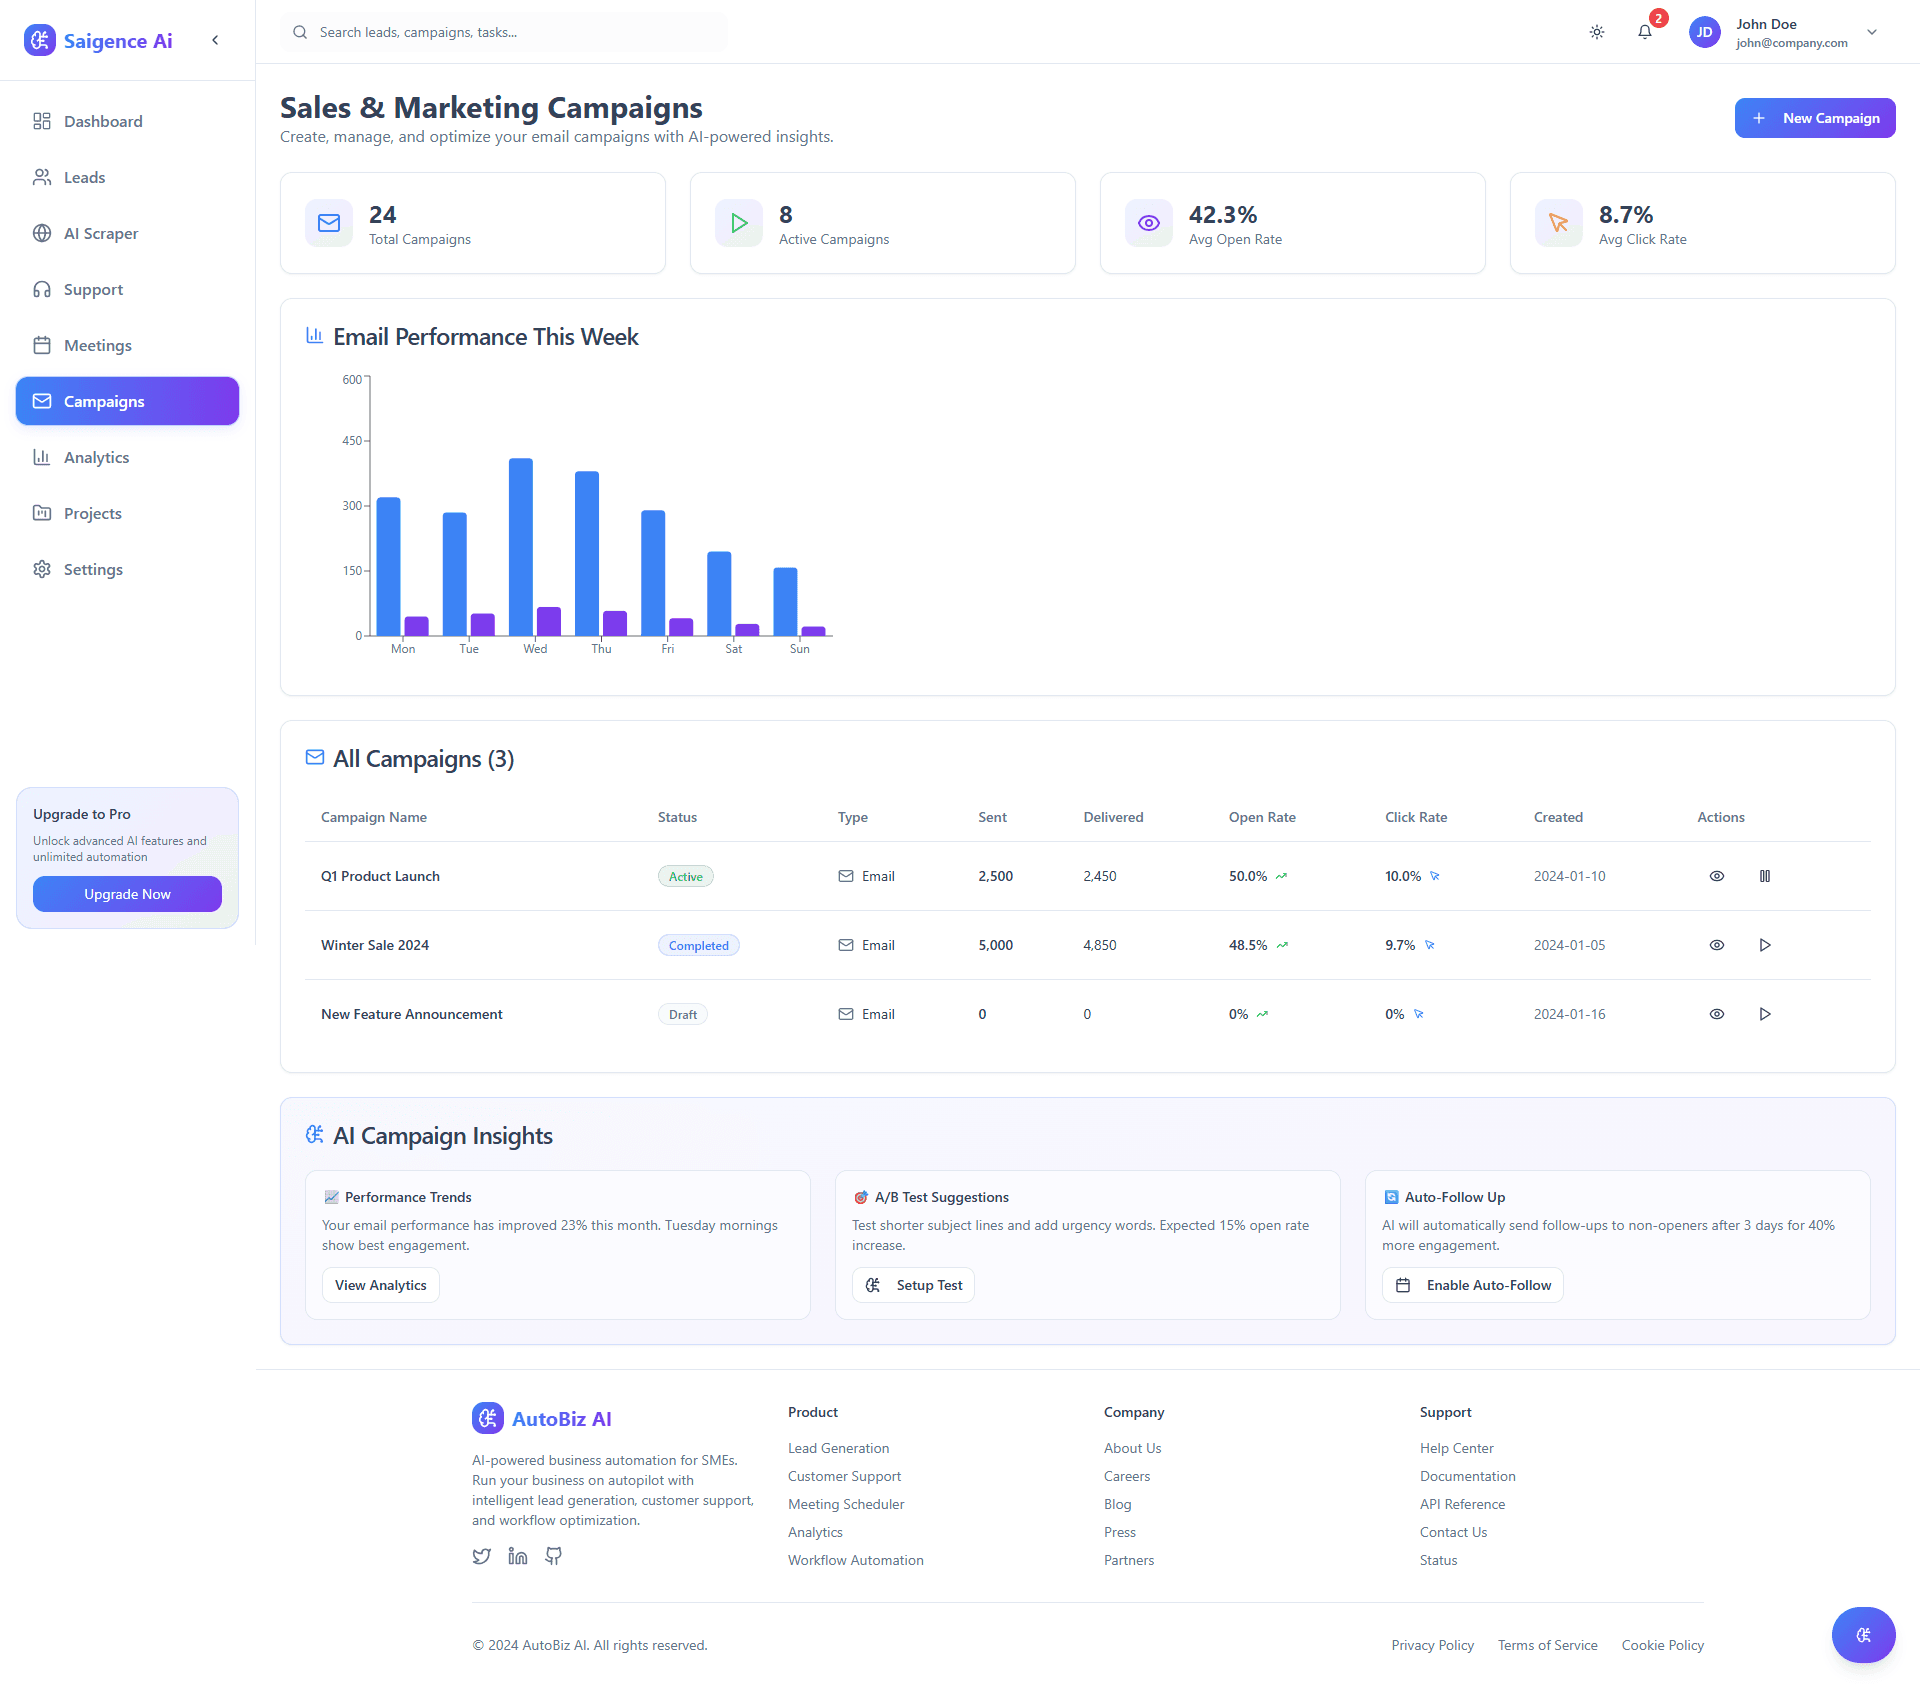1920x1687 pixels.
Task: Open the Cookie Policy link
Action: 1662,1645
